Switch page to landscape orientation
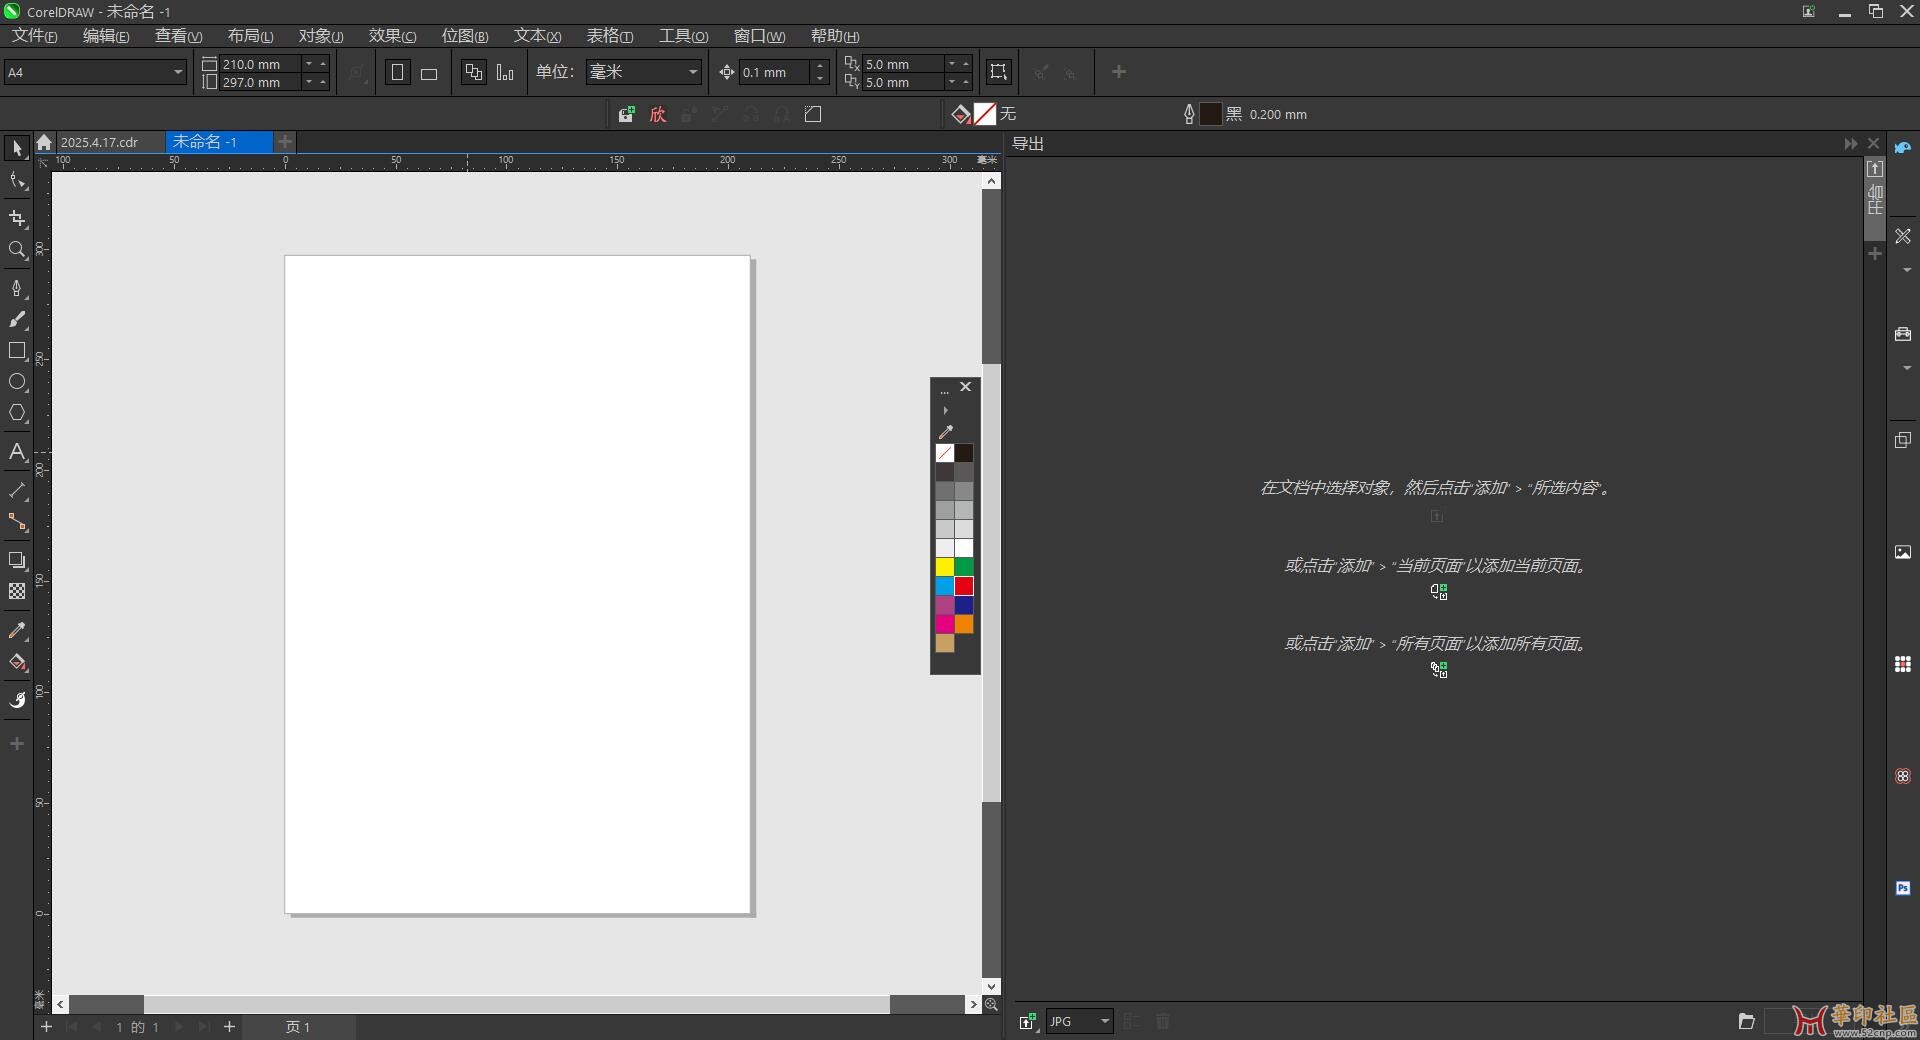This screenshot has width=1920, height=1040. (x=429, y=73)
